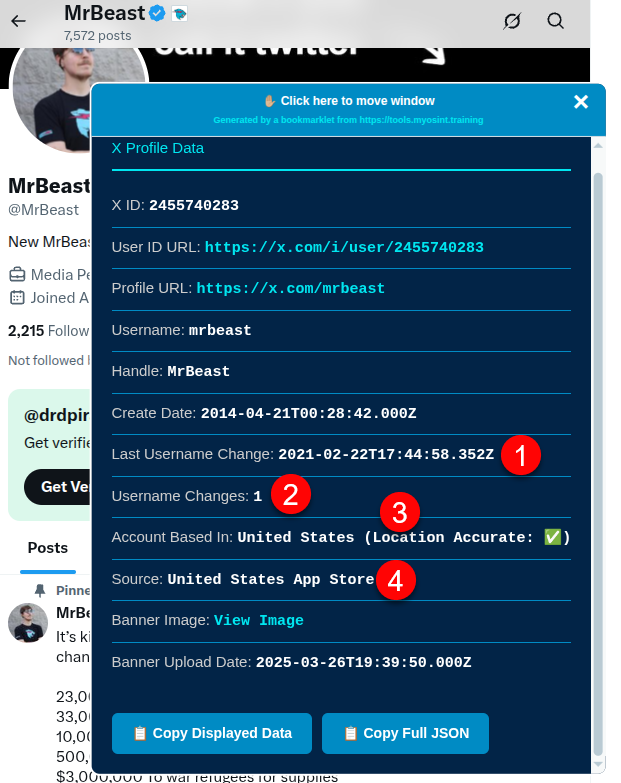Click the Account Based In United States text
Screen dimensions: 621x783
tap(296, 537)
